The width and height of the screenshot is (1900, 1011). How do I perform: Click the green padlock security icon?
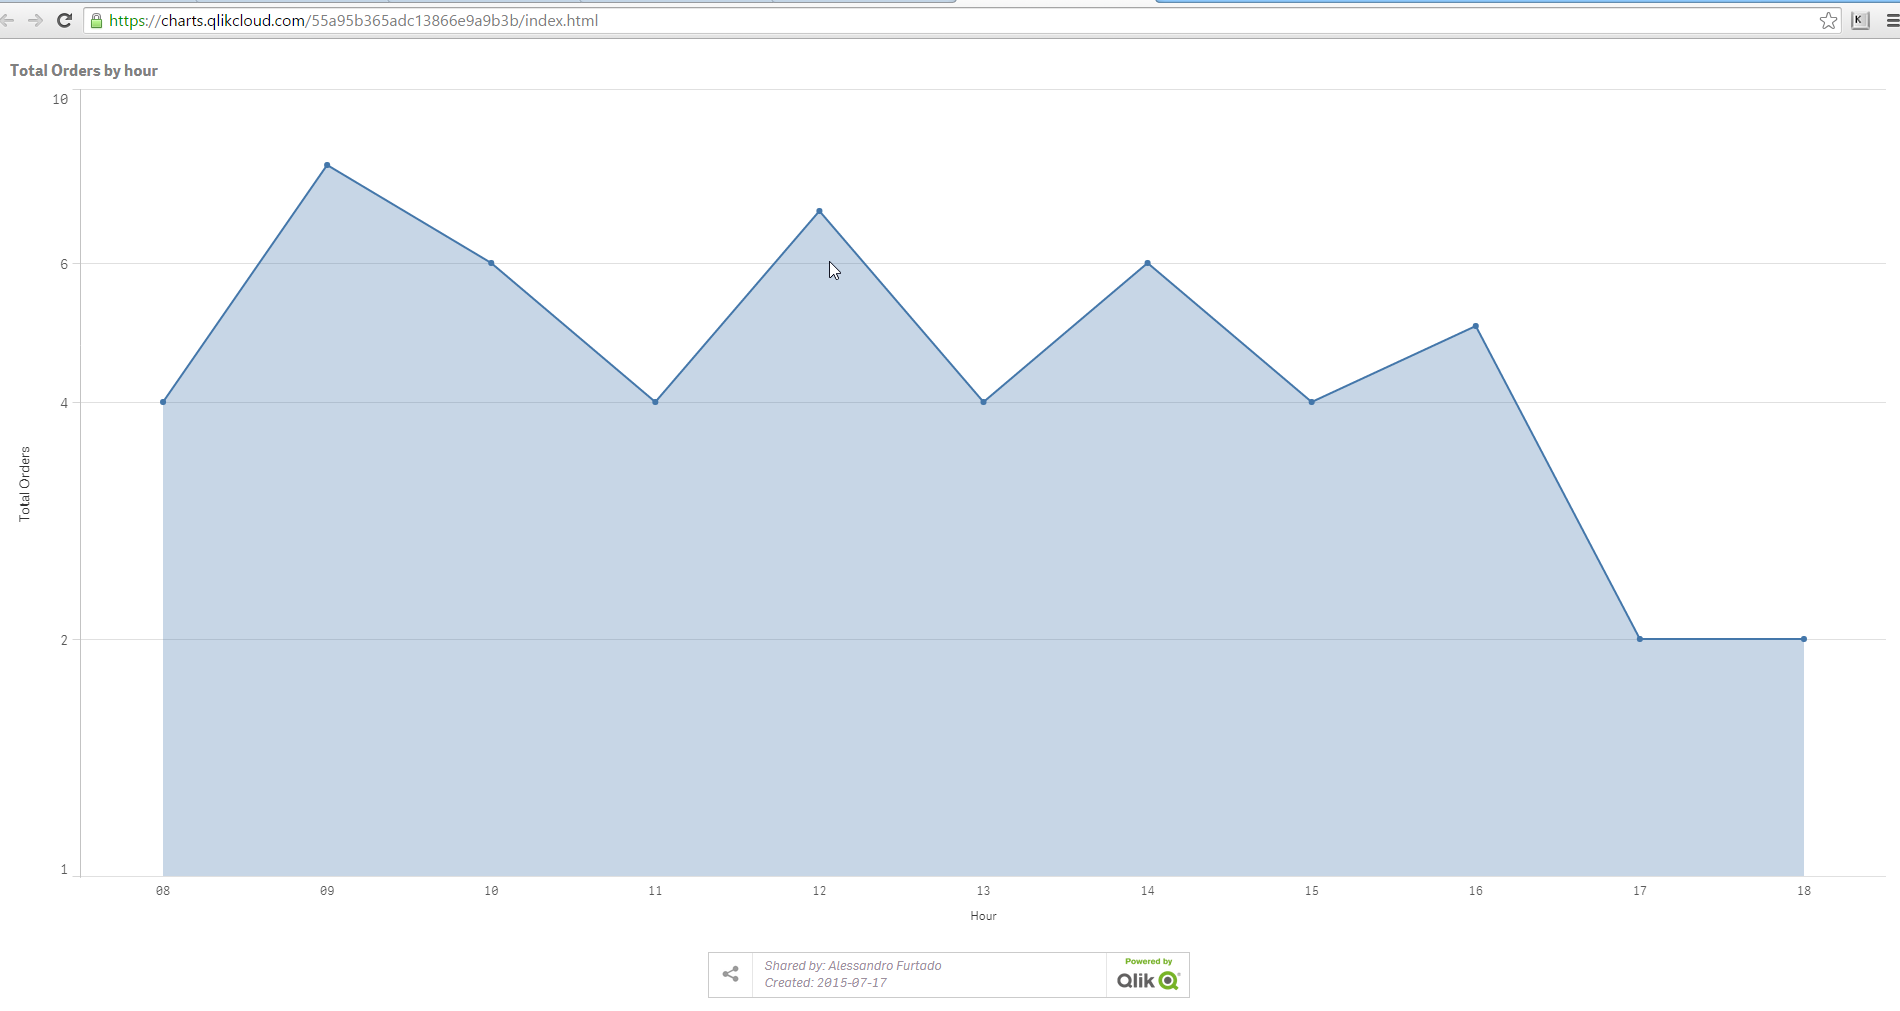tap(96, 20)
